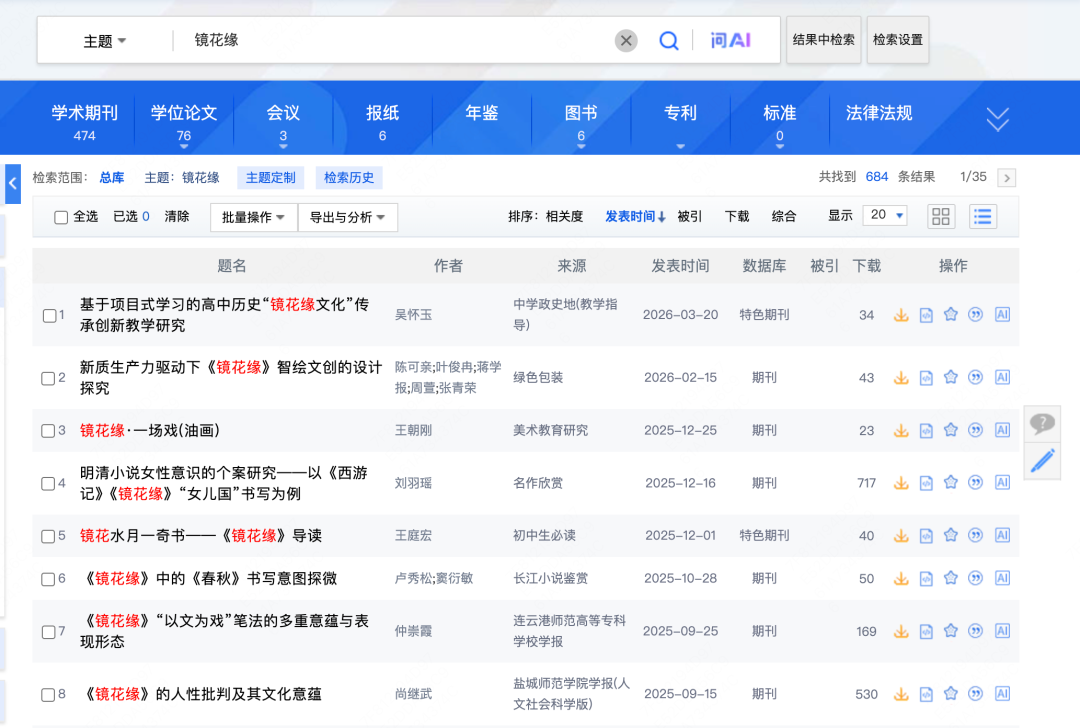Select result 6 checkbox
1080x728 pixels.
(x=48, y=579)
